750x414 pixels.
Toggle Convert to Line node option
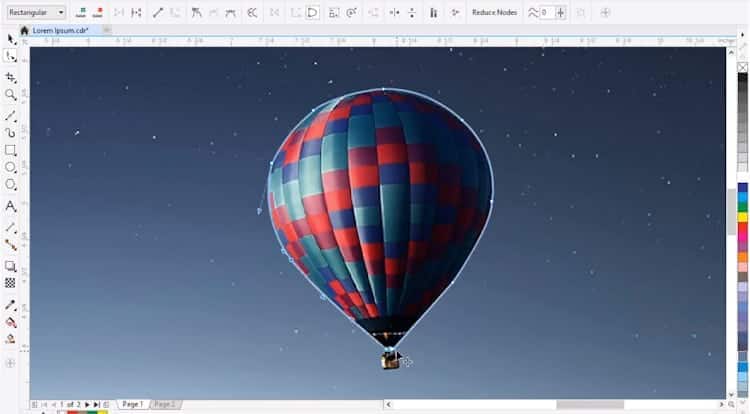tap(157, 13)
